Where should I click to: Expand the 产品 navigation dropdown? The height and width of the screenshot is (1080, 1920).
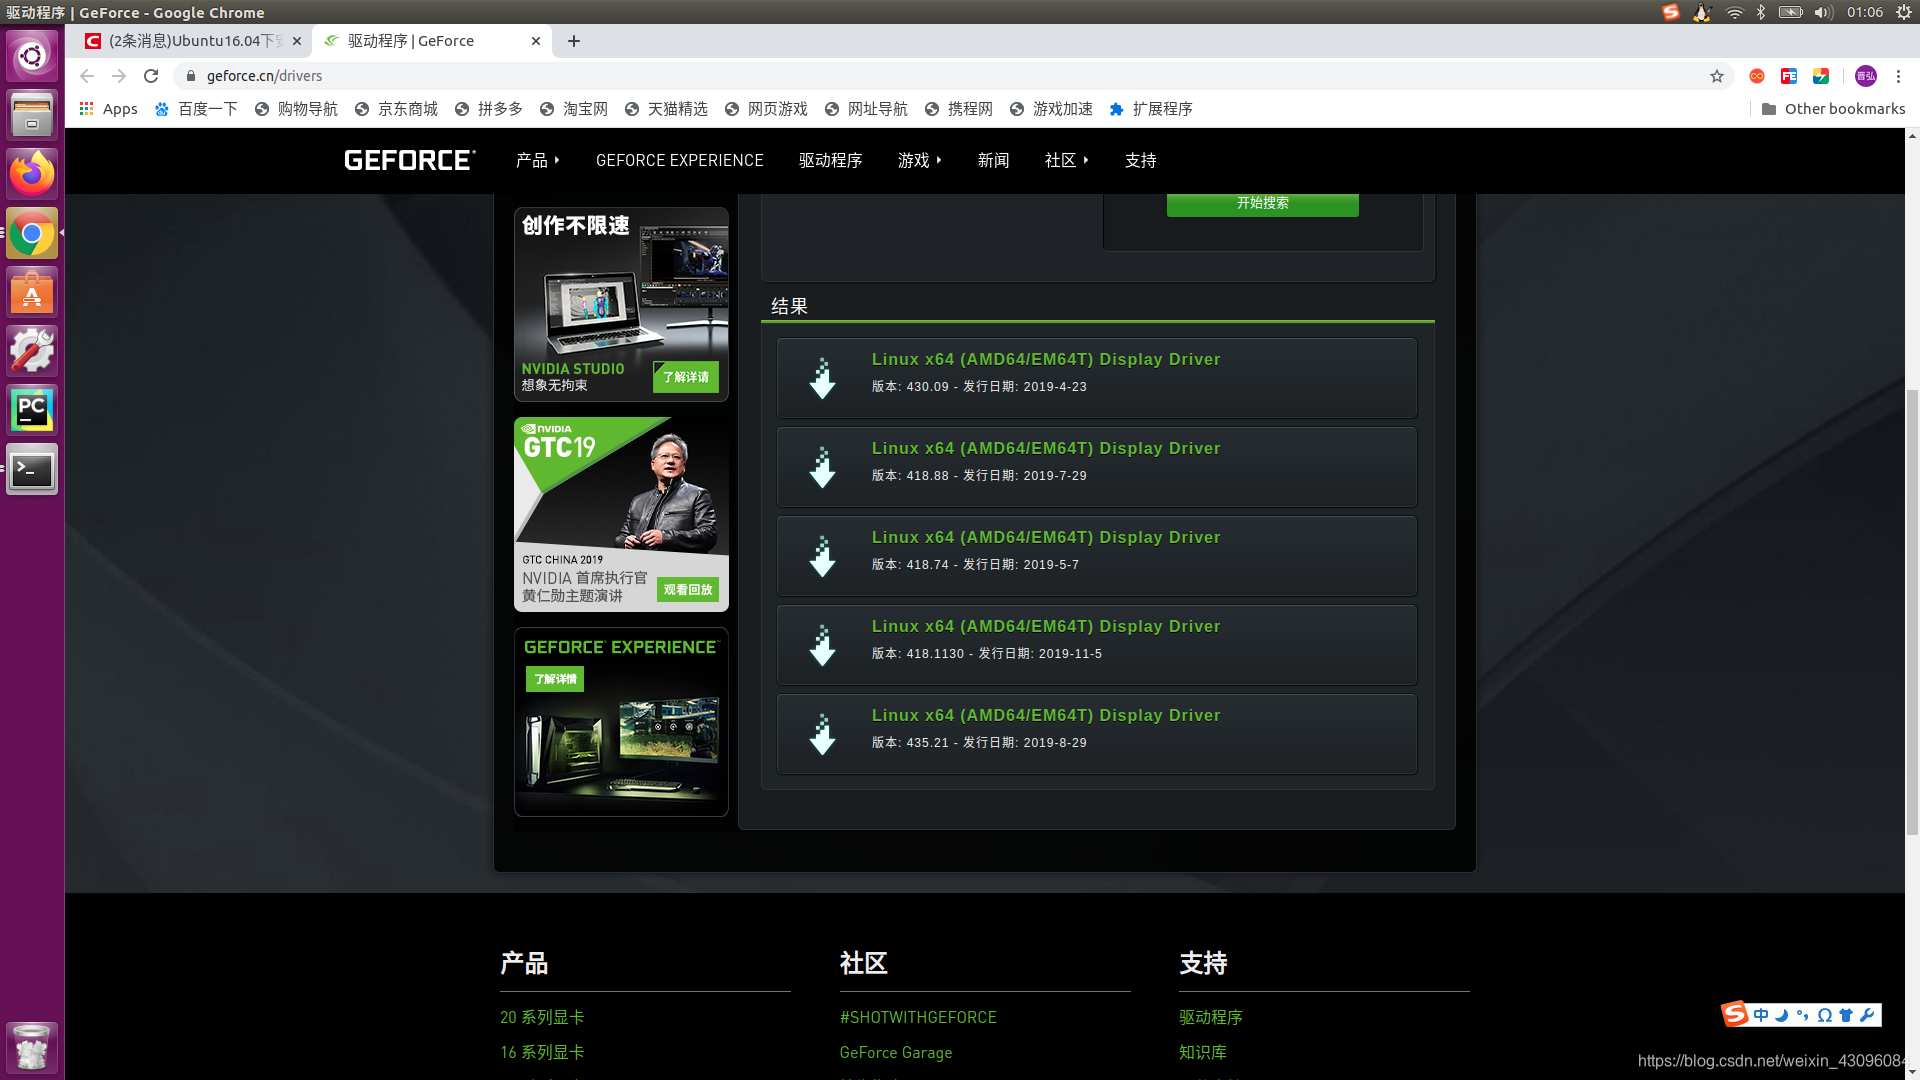(x=537, y=160)
